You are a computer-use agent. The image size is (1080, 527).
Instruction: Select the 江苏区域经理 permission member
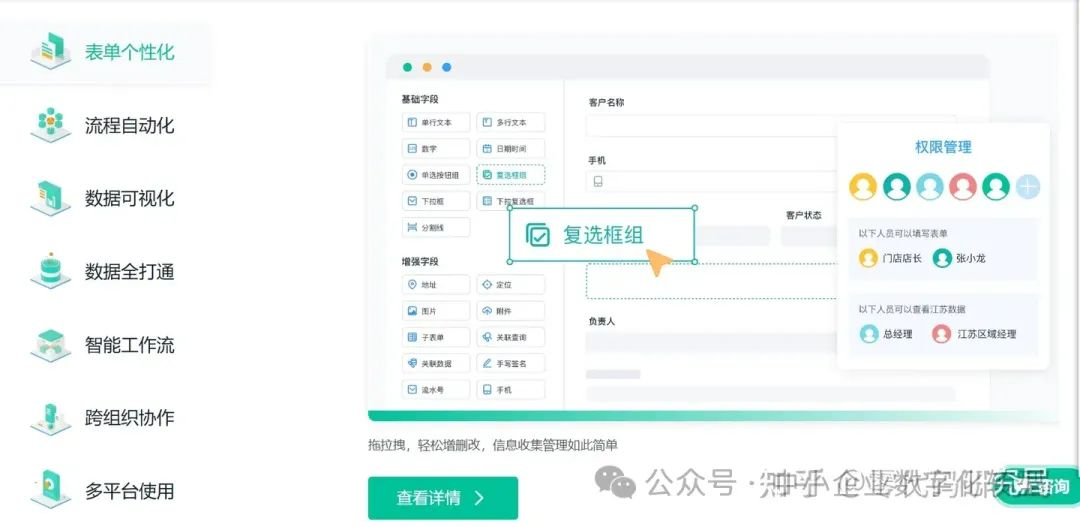tap(975, 334)
